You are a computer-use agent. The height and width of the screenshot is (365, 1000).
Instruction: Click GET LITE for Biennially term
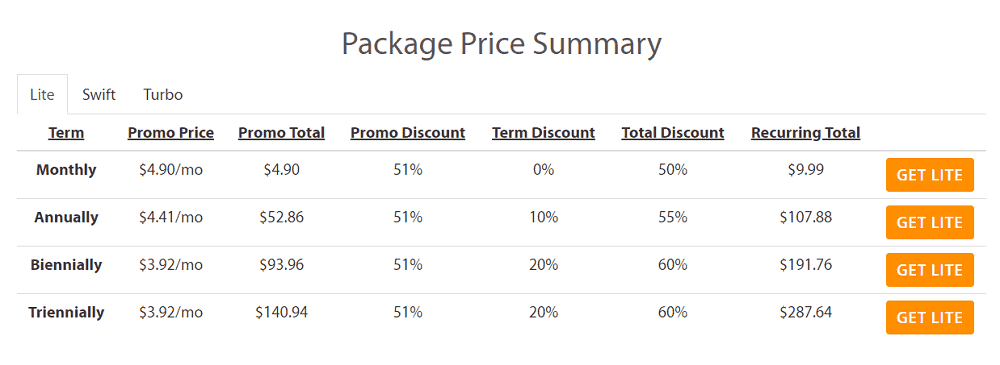pos(929,270)
